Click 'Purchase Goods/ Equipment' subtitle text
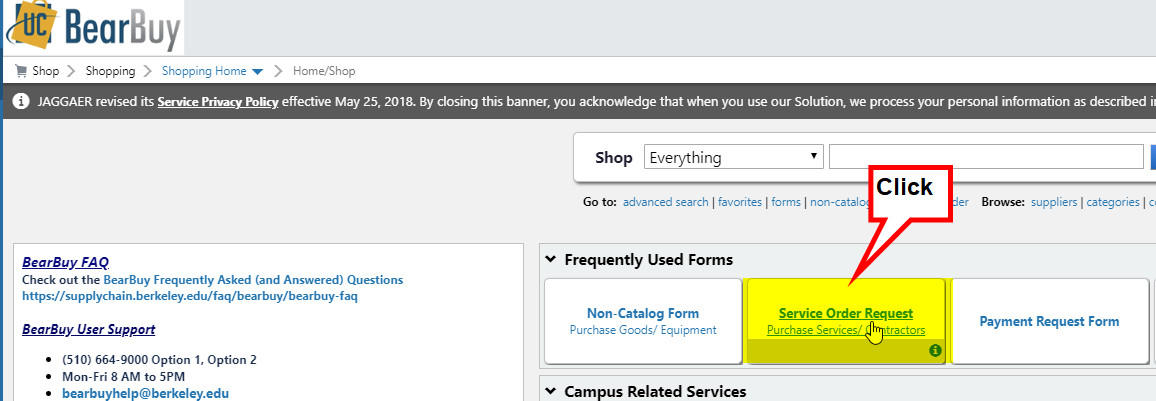The width and height of the screenshot is (1156, 401). coord(643,330)
